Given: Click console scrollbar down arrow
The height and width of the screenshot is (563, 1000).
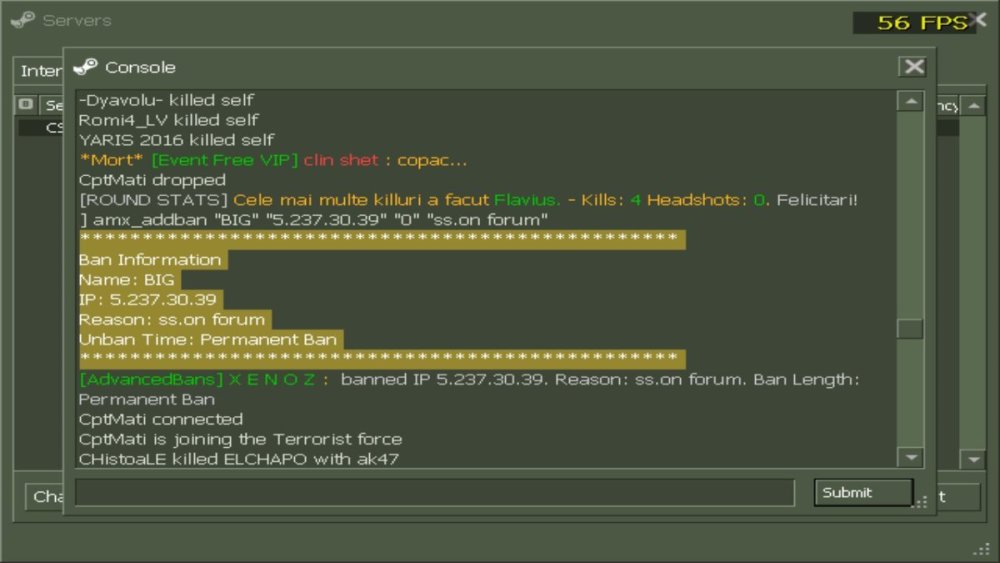Looking at the screenshot, I should tap(911, 457).
